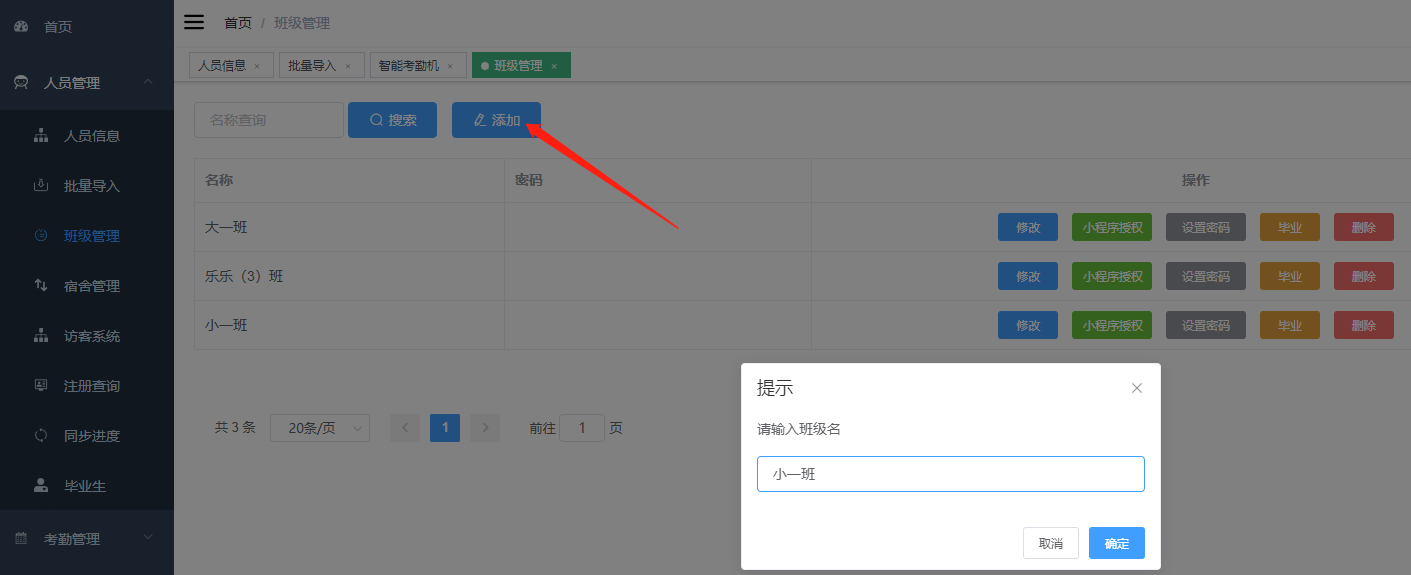Open 同步进度 sidebar item
This screenshot has height=575, width=1411.
click(x=87, y=436)
